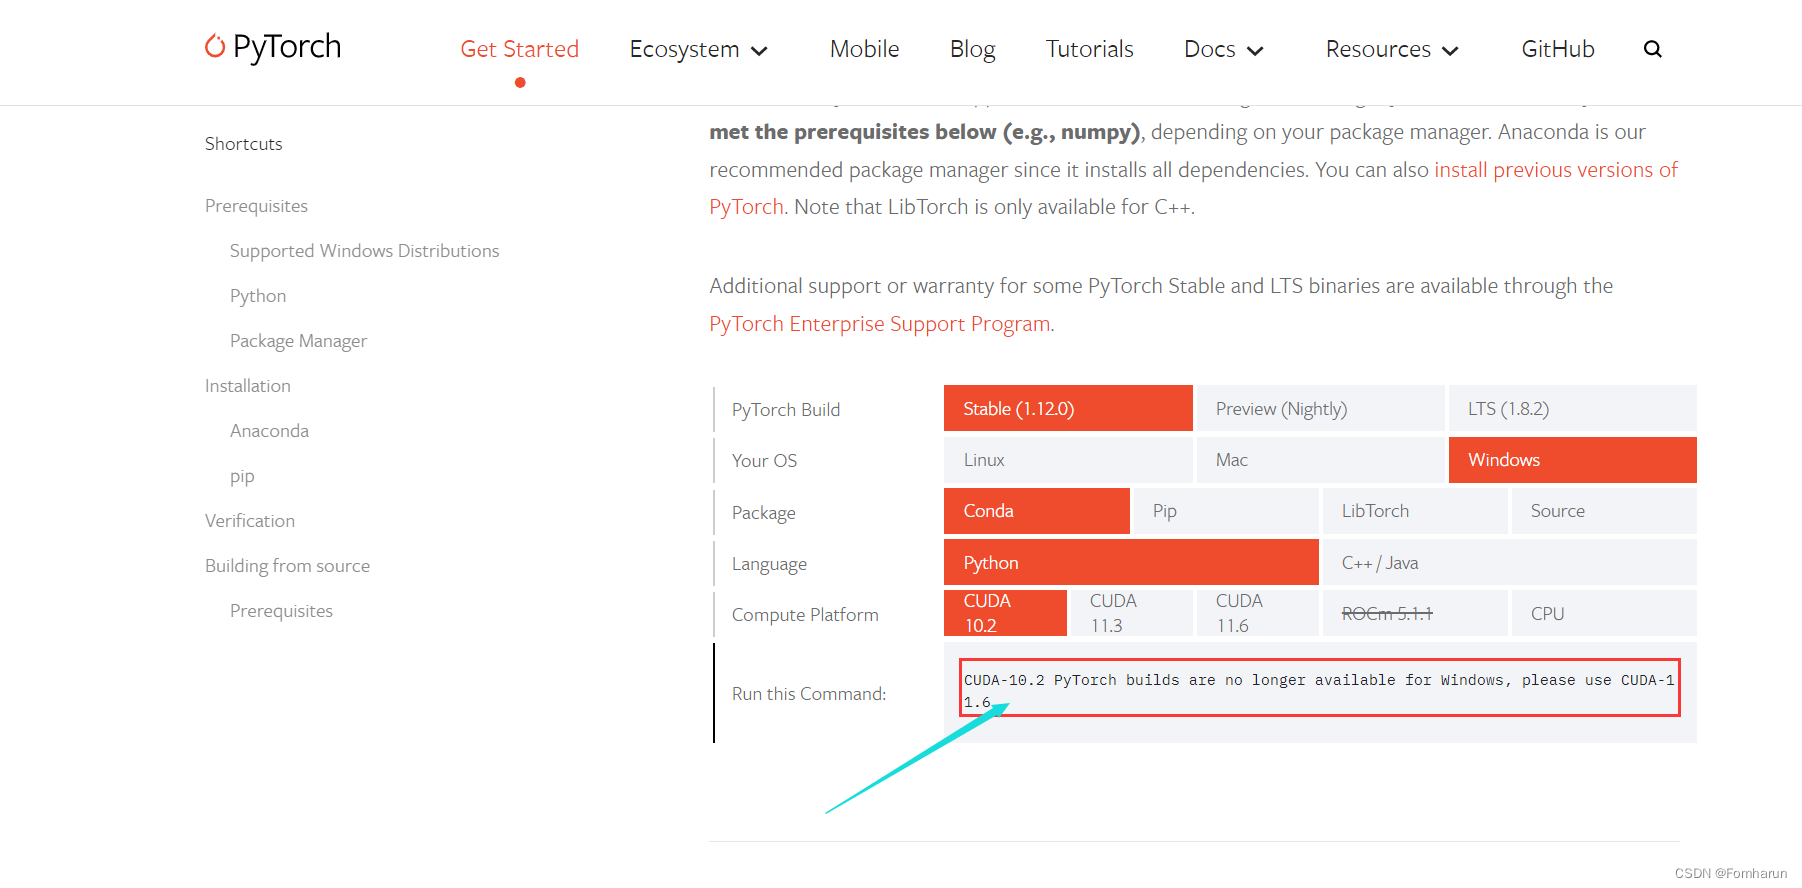Choose Python as the language
The image size is (1802, 888).
click(x=1131, y=562)
